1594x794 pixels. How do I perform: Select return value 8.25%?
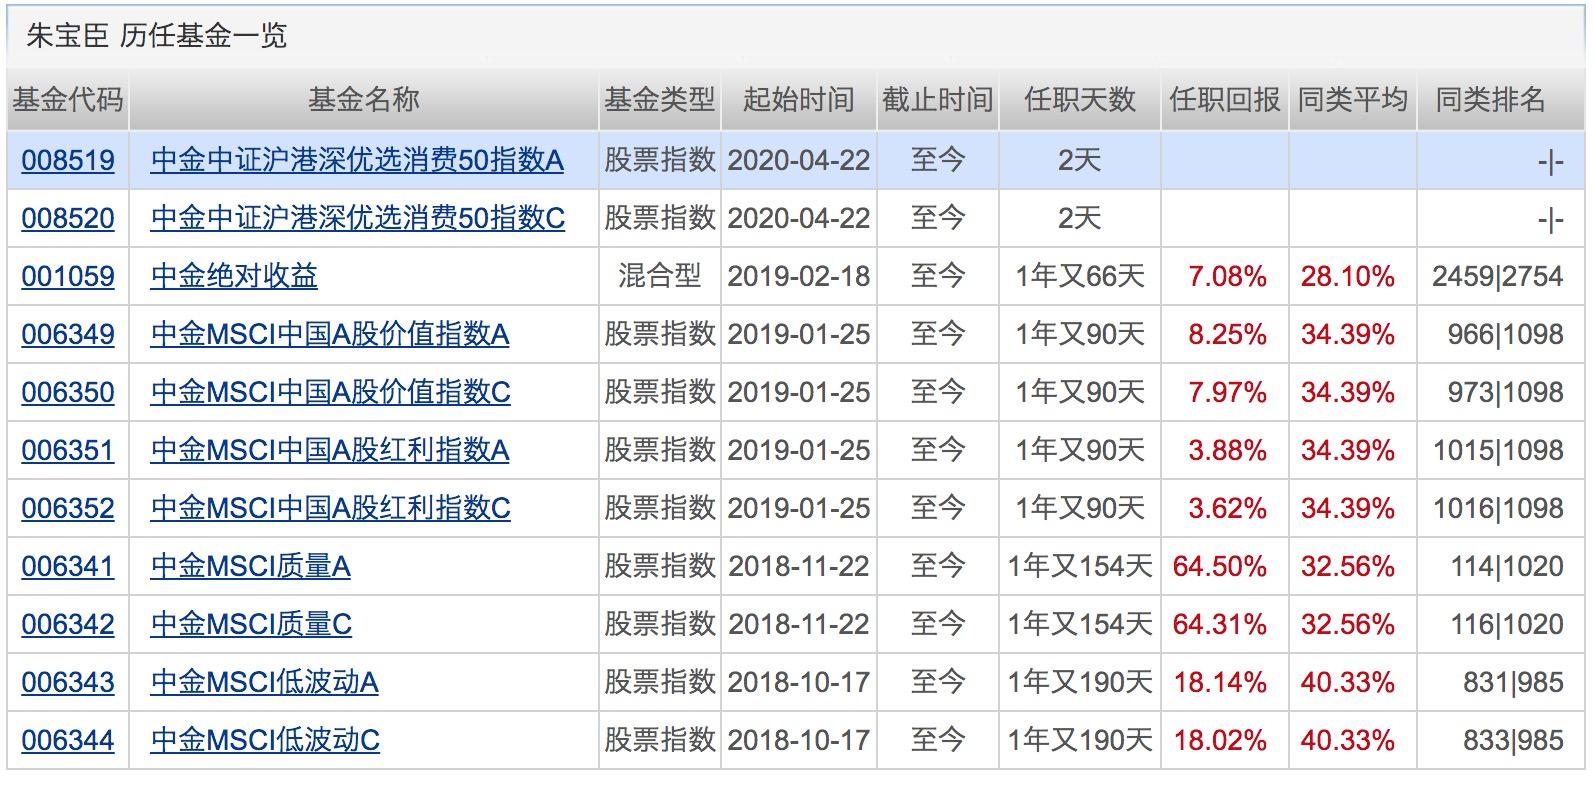click(x=1227, y=334)
